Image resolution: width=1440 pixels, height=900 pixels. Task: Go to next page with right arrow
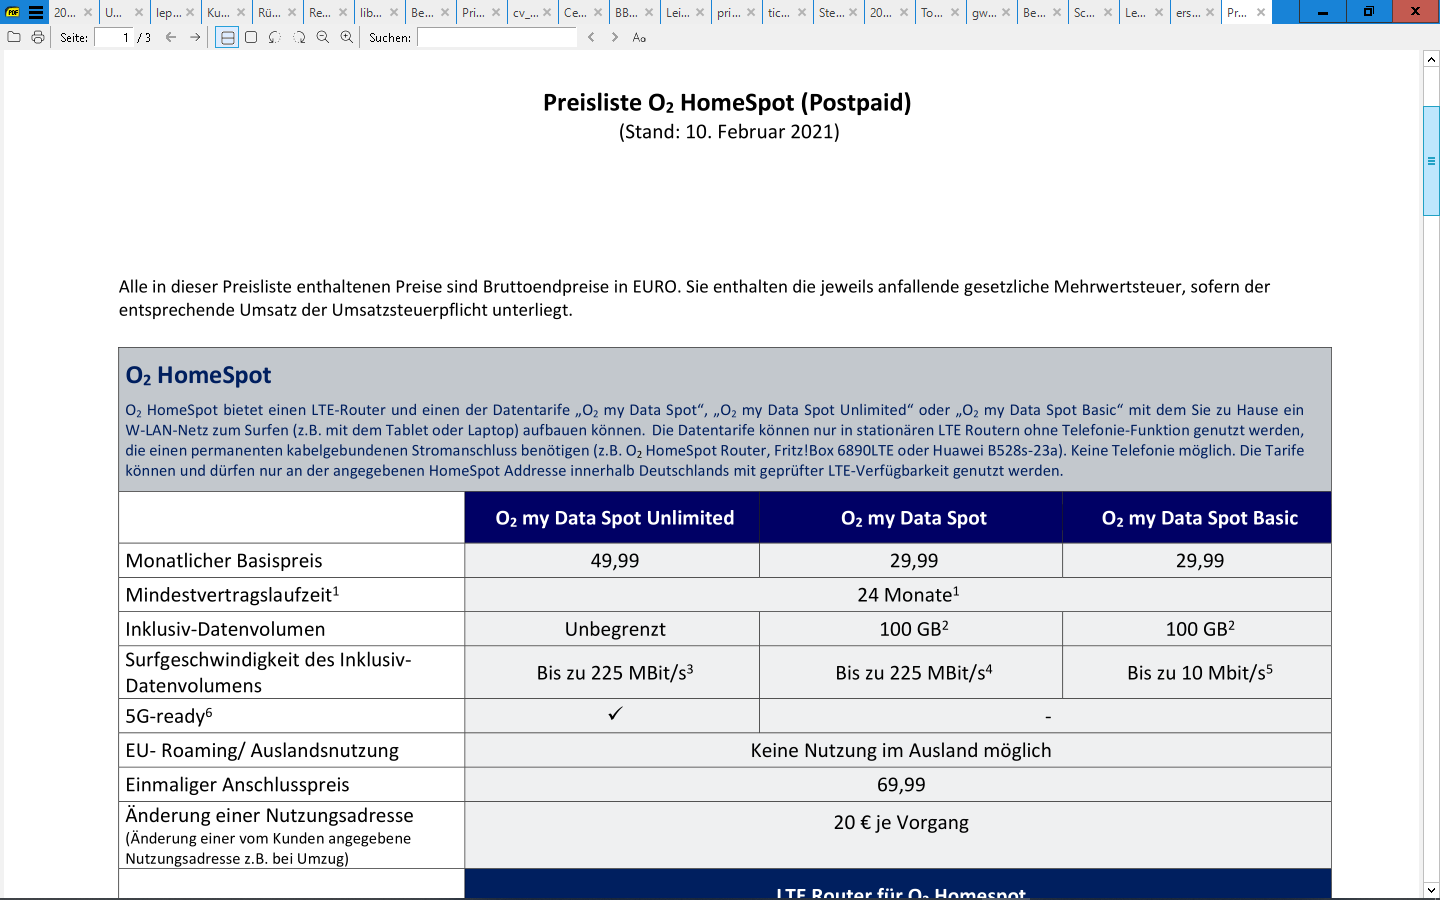tap(195, 37)
